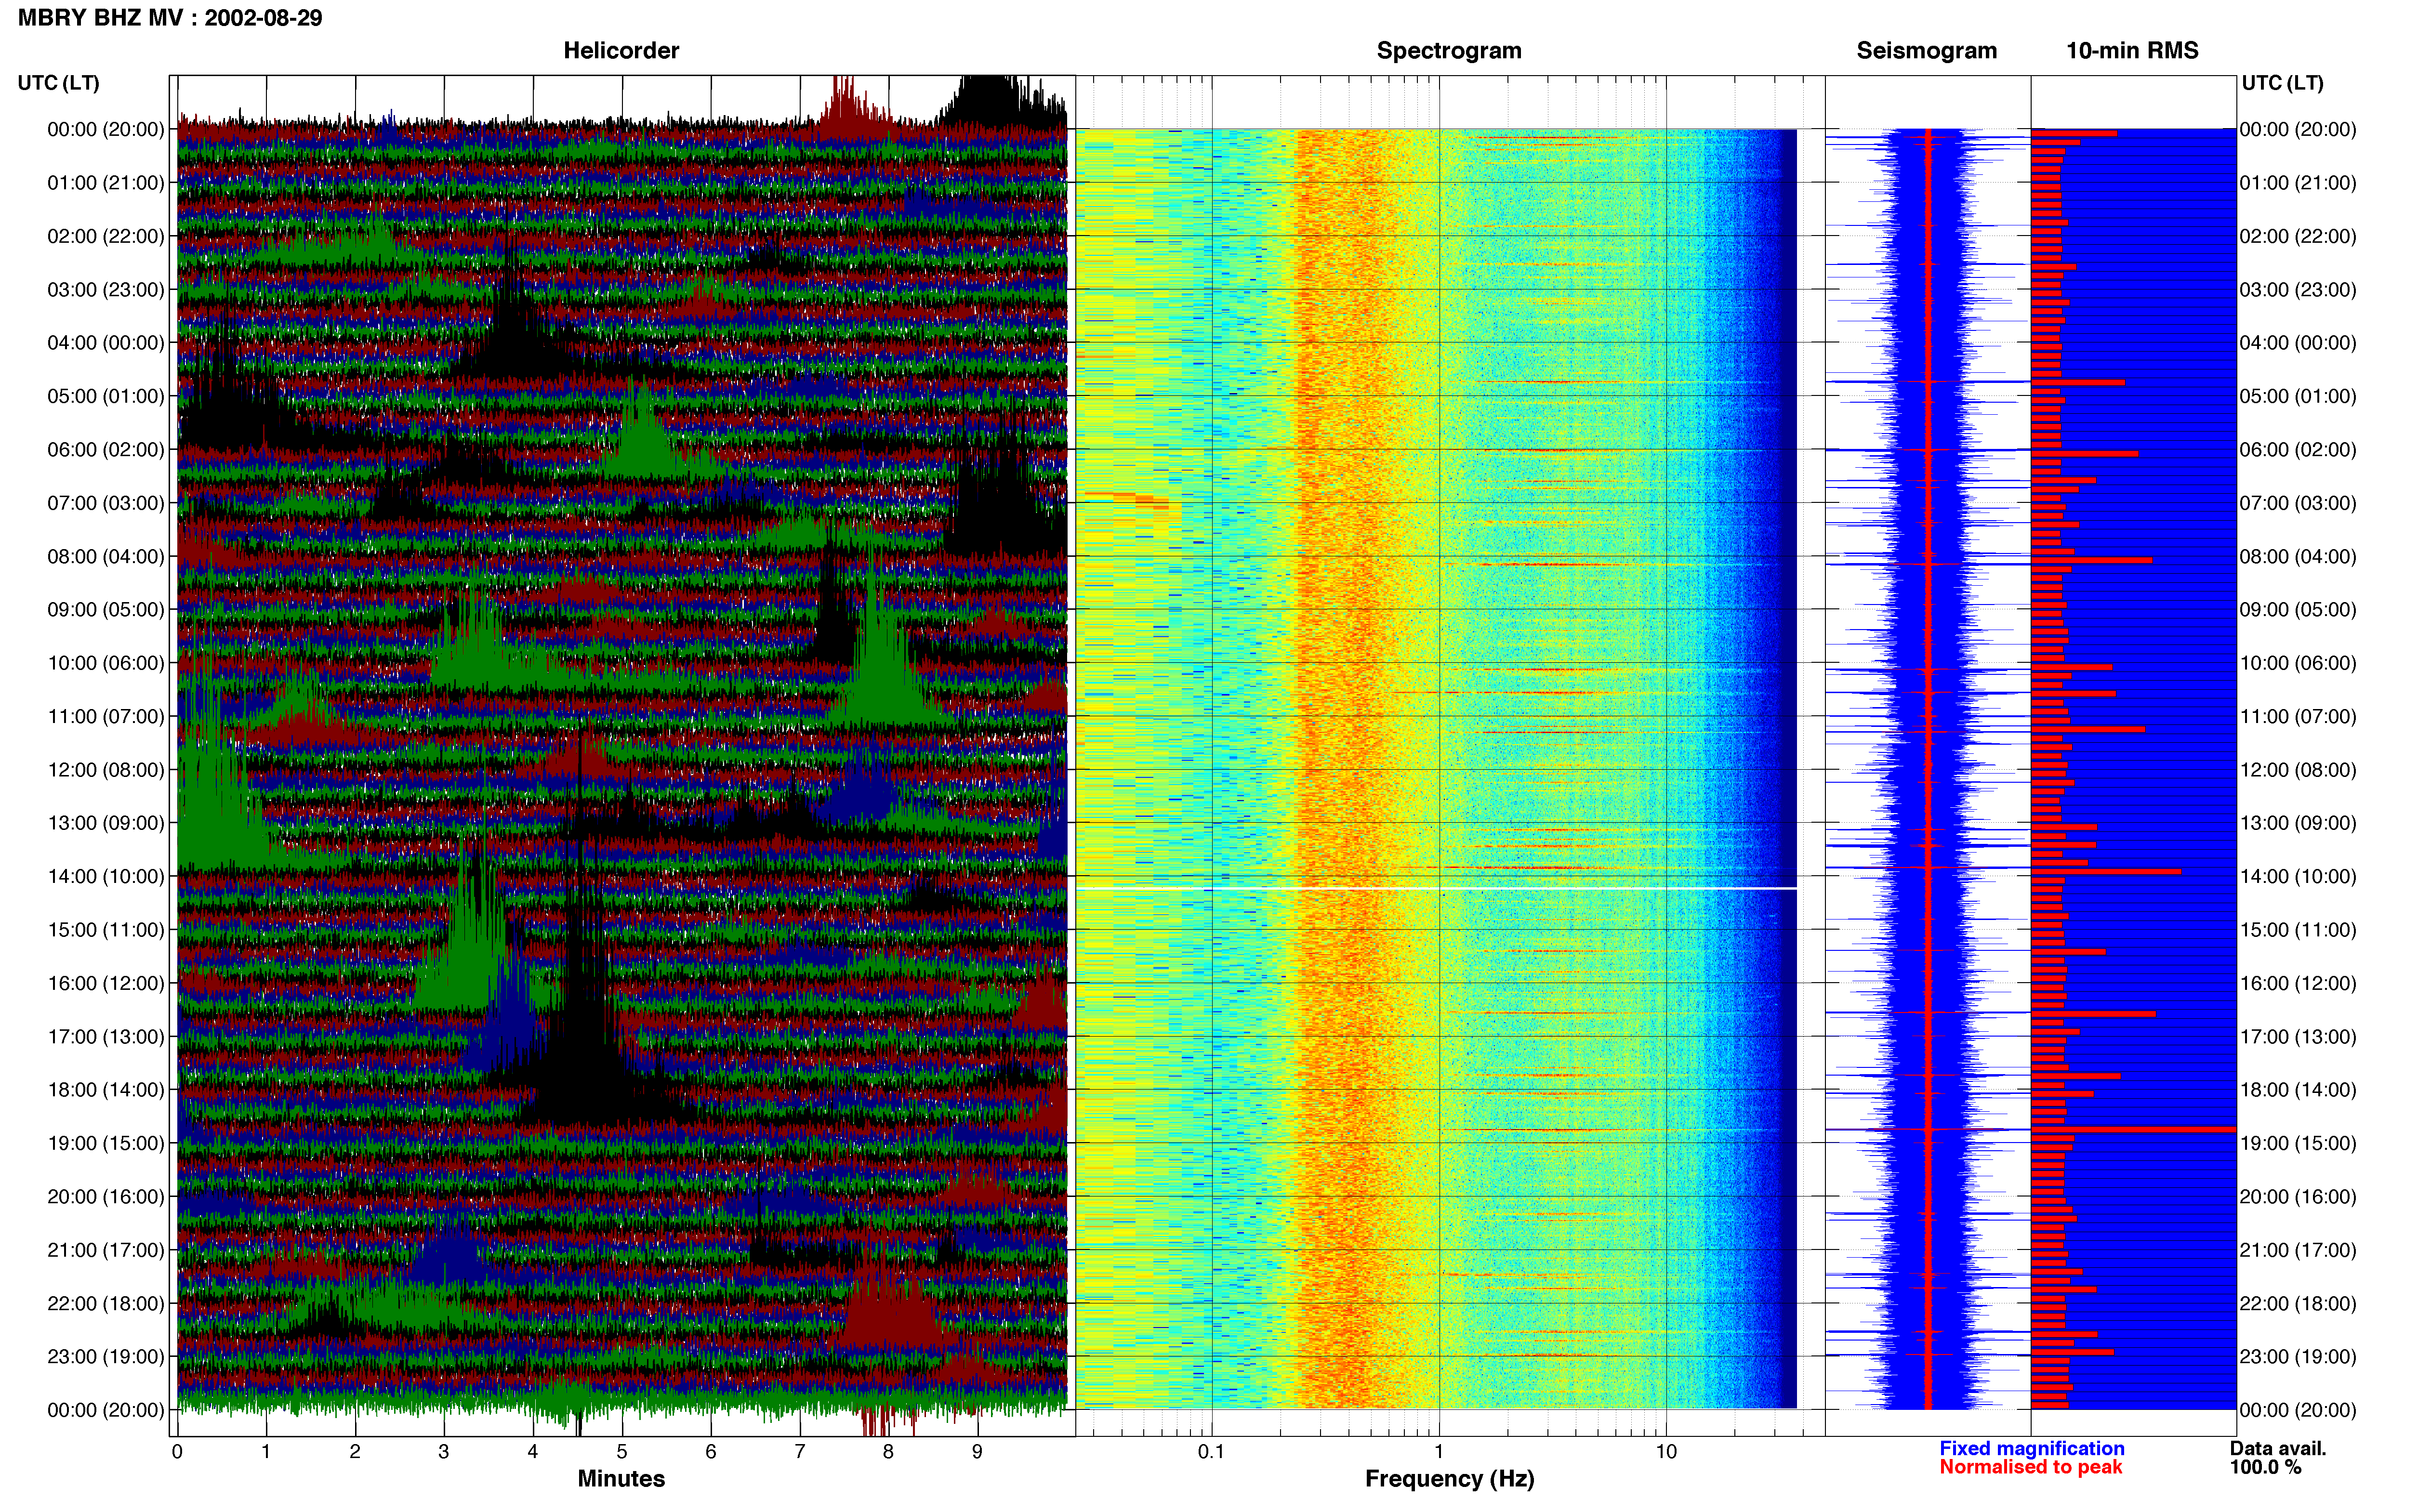This screenshot has width=2418, height=1512.
Task: Click '23:00 (19:00)' on the right time axis
Action: point(2298,1356)
